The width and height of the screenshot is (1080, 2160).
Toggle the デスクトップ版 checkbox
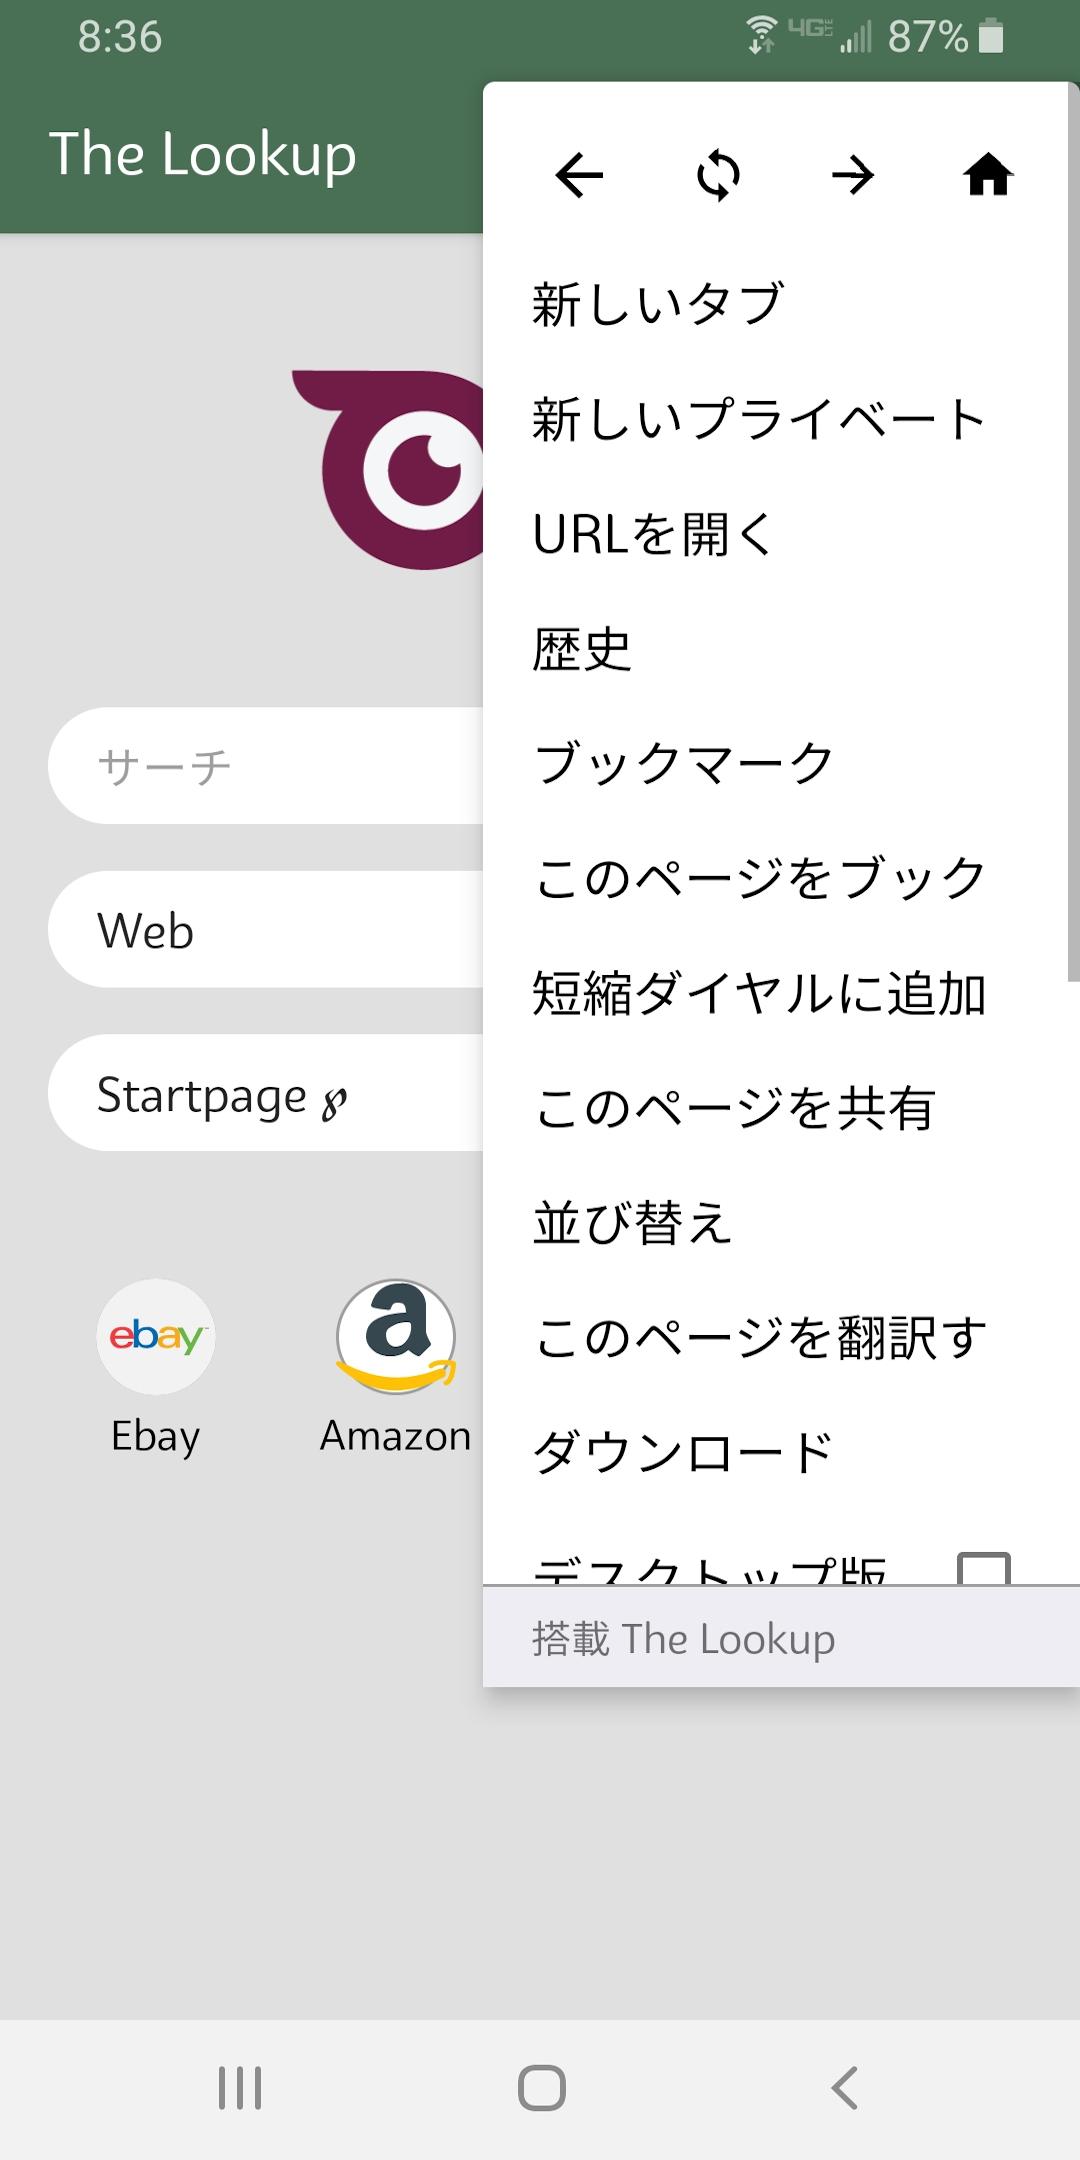click(984, 1568)
